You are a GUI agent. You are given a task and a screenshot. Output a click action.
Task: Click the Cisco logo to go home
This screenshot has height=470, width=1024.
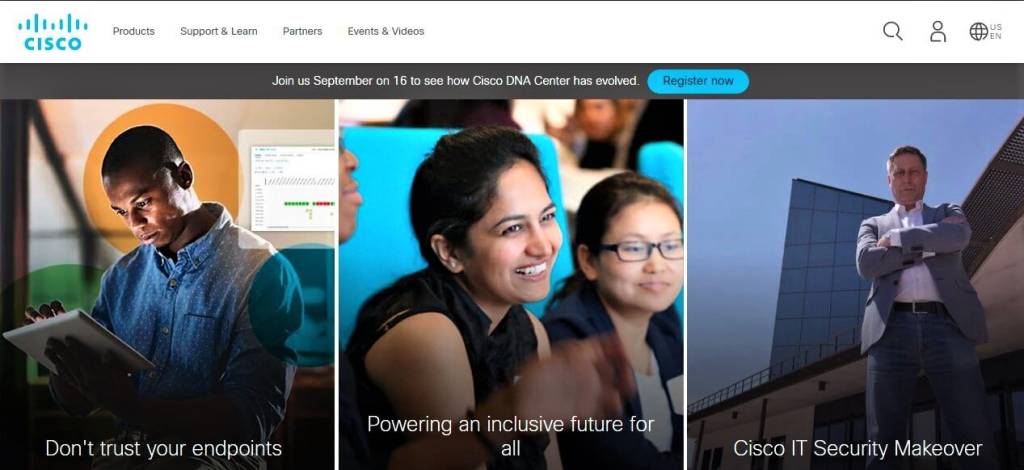pos(53,32)
